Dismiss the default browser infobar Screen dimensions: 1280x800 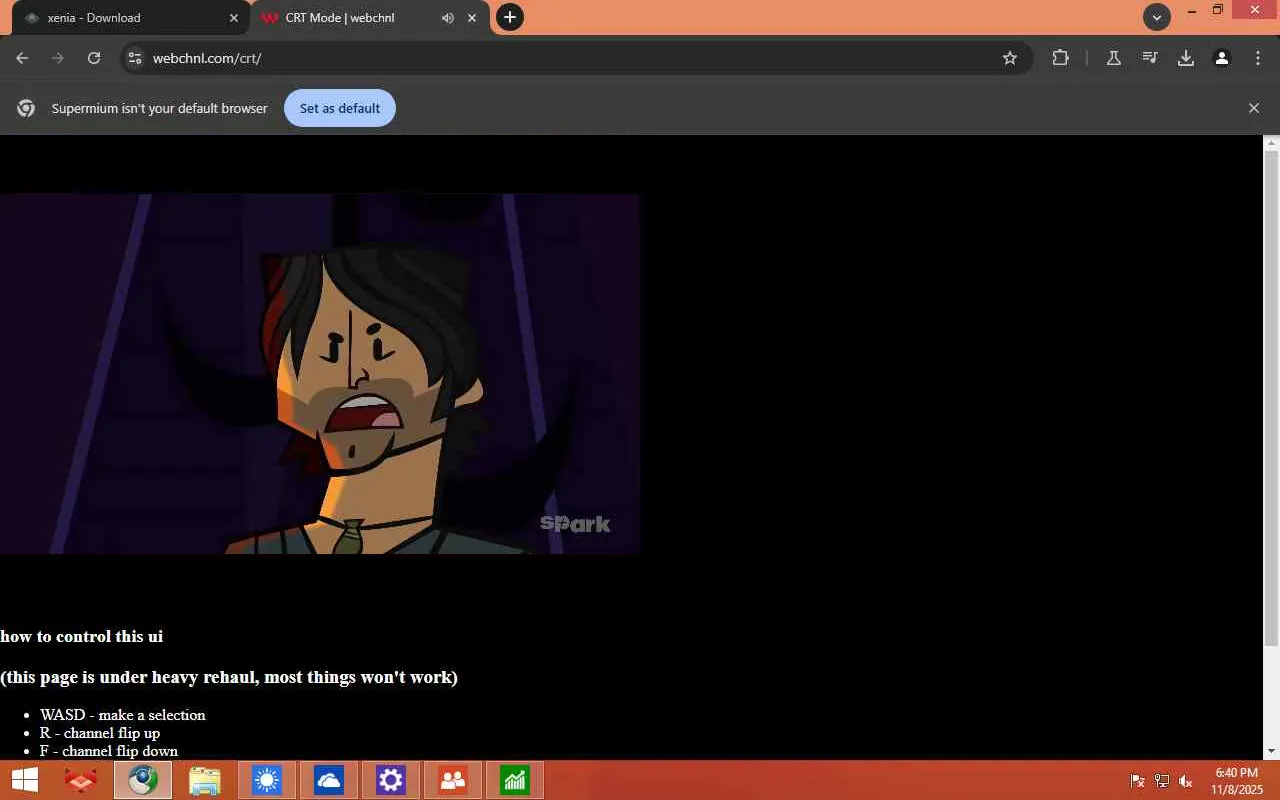tap(1254, 108)
